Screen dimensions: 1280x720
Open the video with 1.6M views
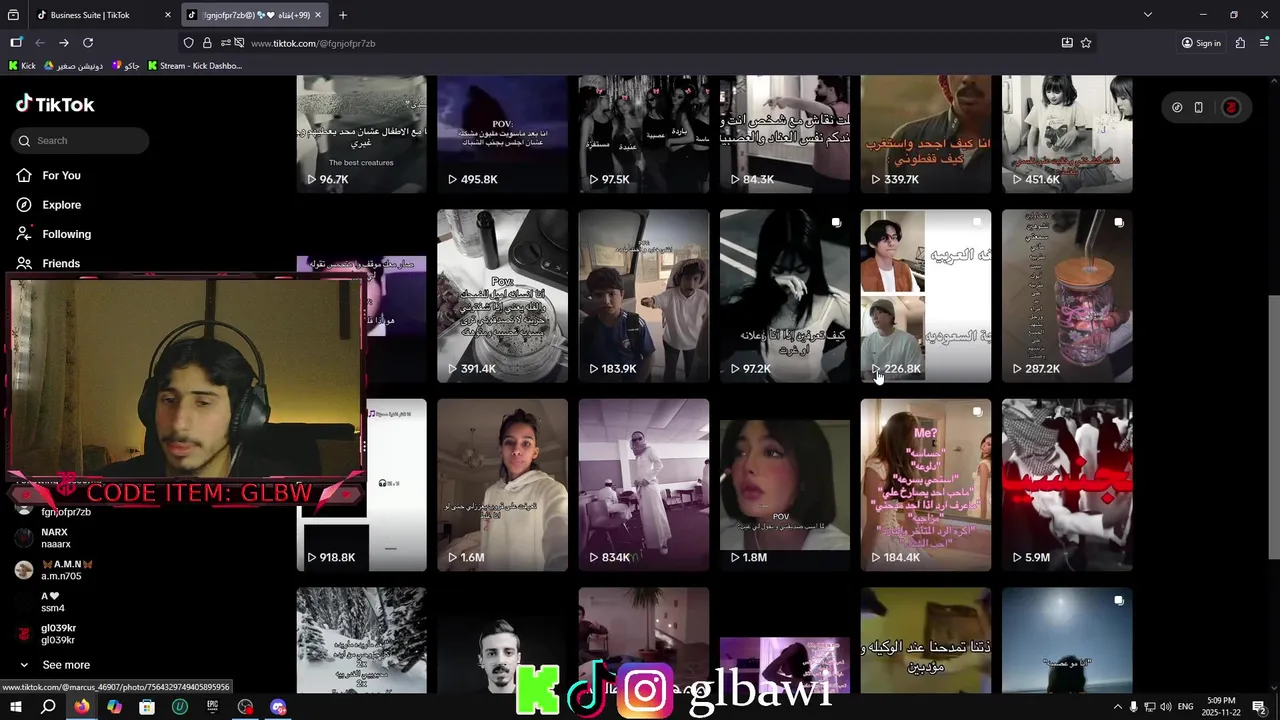(x=502, y=485)
